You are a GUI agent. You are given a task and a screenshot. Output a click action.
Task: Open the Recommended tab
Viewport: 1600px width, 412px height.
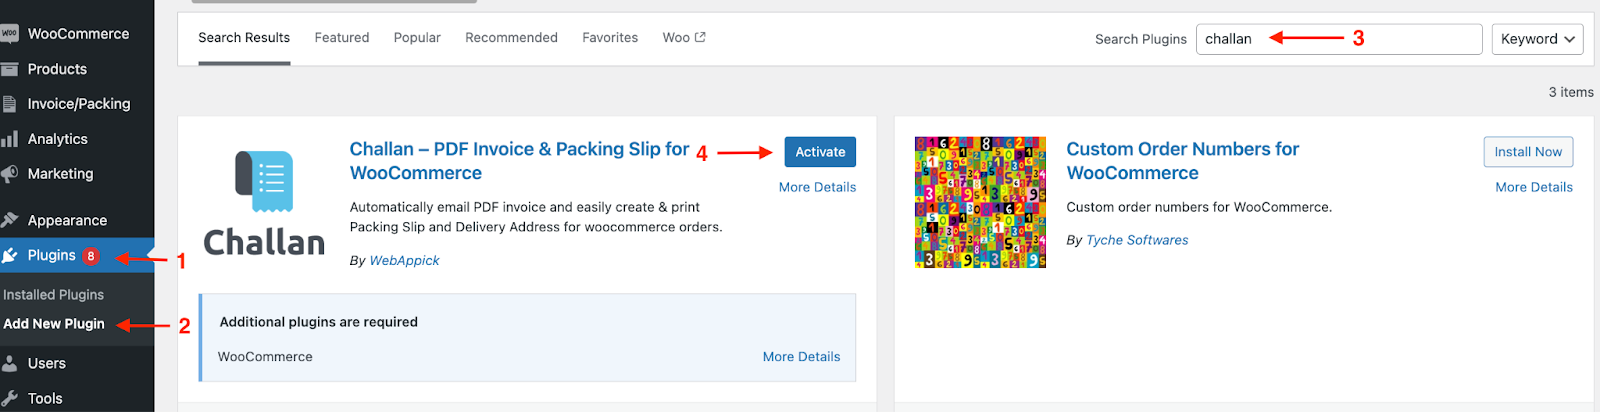511,38
